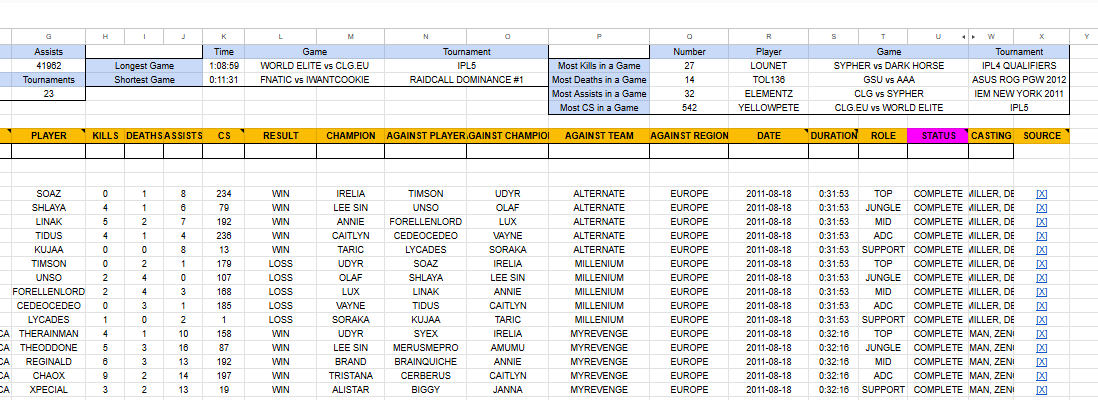Screen dimensions: 1098x400
Task: Click the Most Kills in a Game cell
Action: click(599, 66)
